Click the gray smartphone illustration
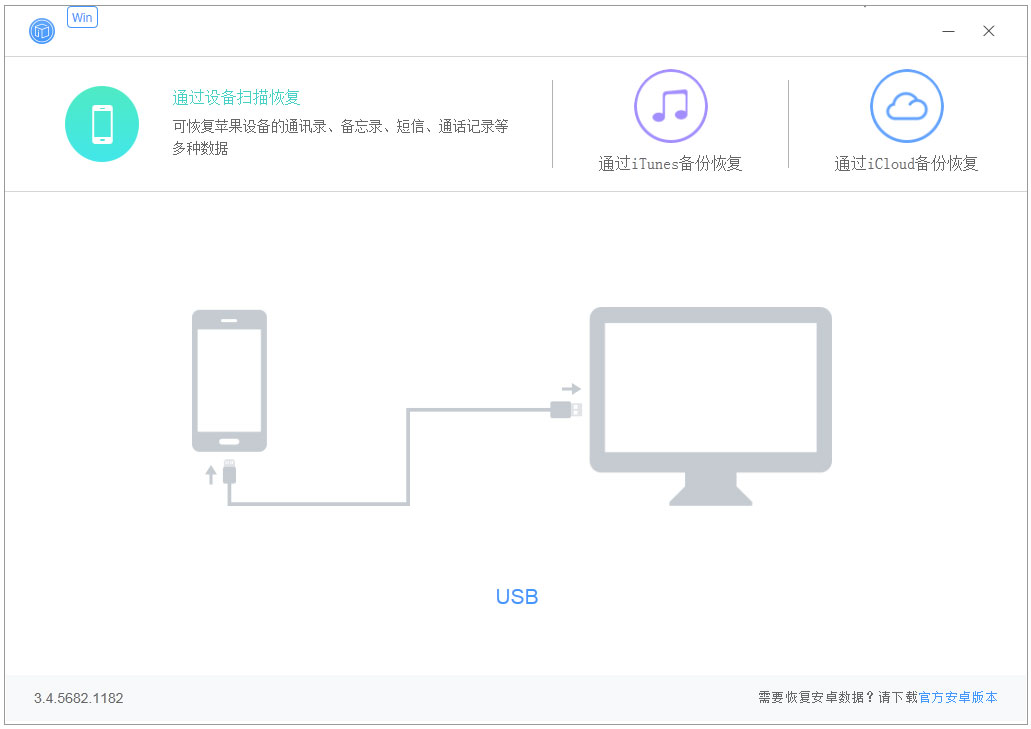The image size is (1031, 729). pos(229,380)
